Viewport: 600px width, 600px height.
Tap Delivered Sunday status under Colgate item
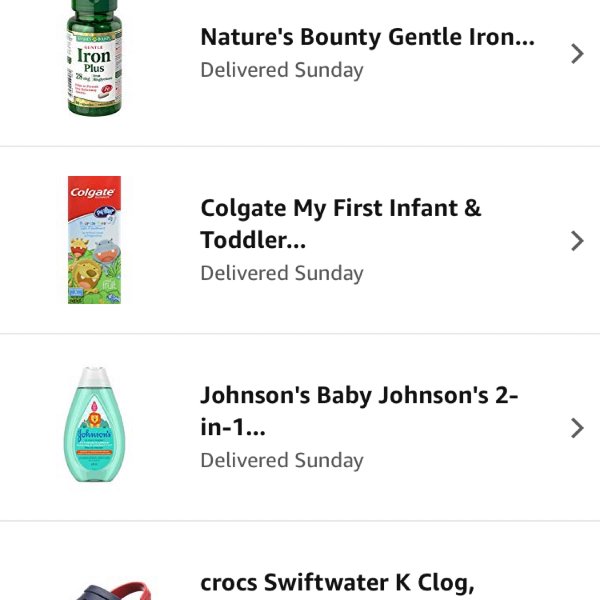[x=281, y=273]
